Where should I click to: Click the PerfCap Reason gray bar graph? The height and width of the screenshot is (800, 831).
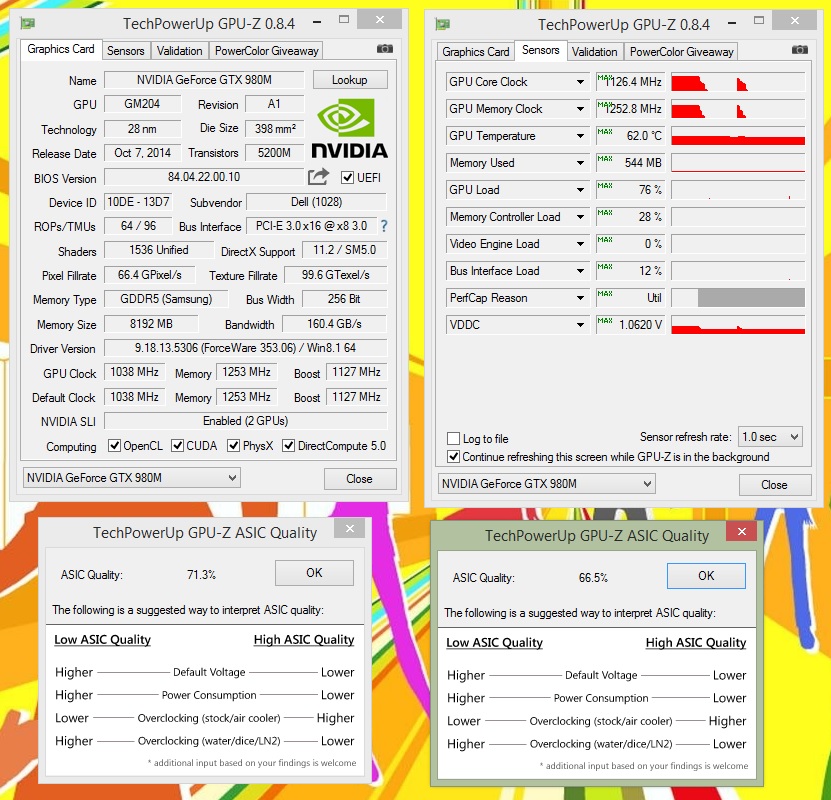[x=738, y=298]
